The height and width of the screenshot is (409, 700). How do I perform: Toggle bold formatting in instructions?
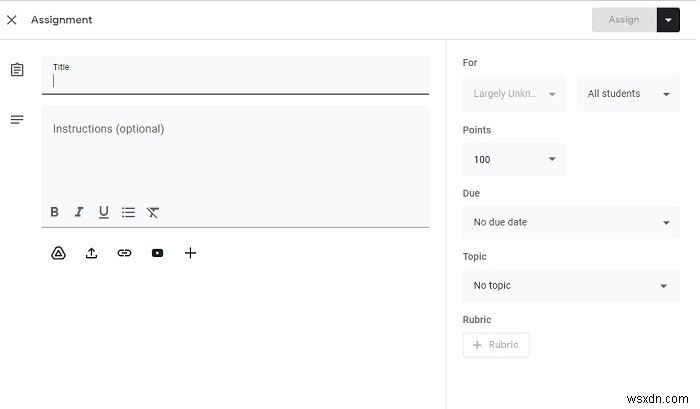[x=54, y=212]
